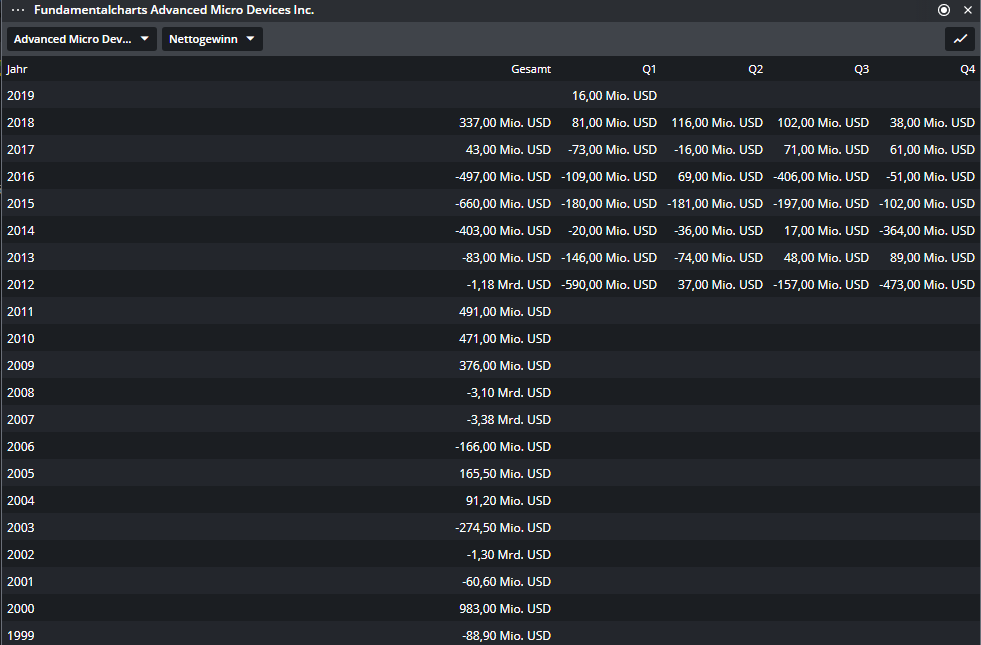Viewport: 981px width, 645px height.
Task: Click 2000 total 983,00 Mio. USD
Action: click(505, 608)
